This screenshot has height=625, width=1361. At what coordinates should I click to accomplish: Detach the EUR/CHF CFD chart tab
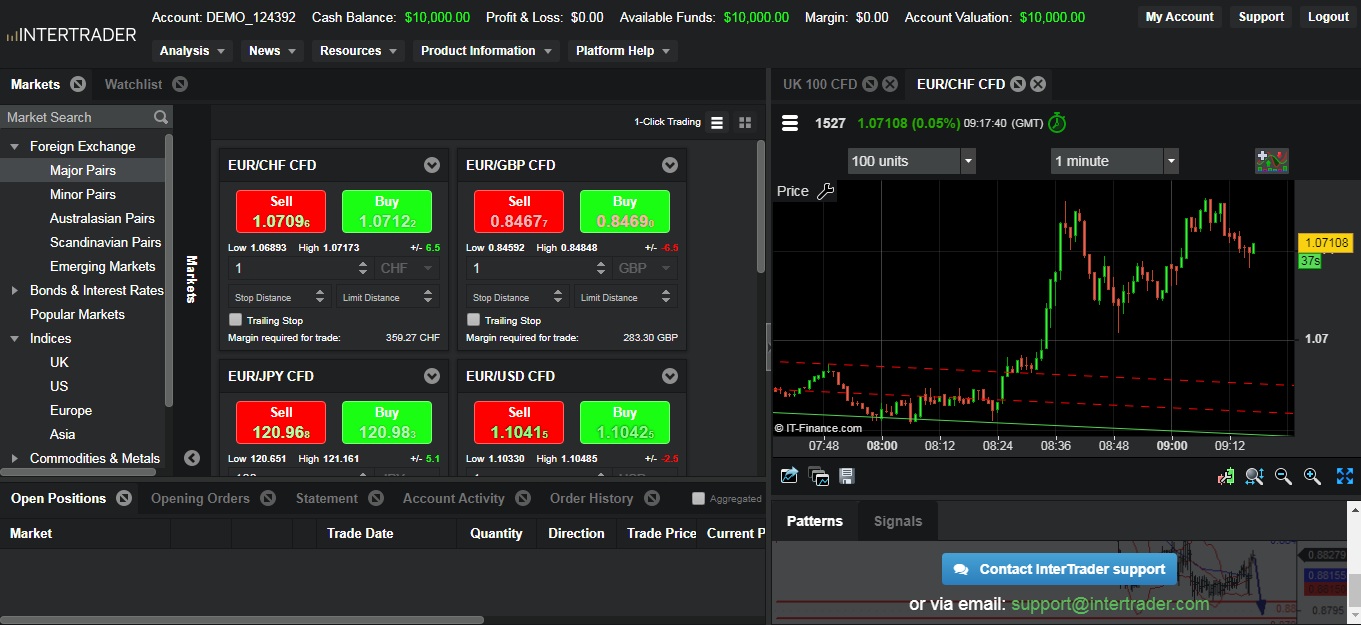[1018, 84]
